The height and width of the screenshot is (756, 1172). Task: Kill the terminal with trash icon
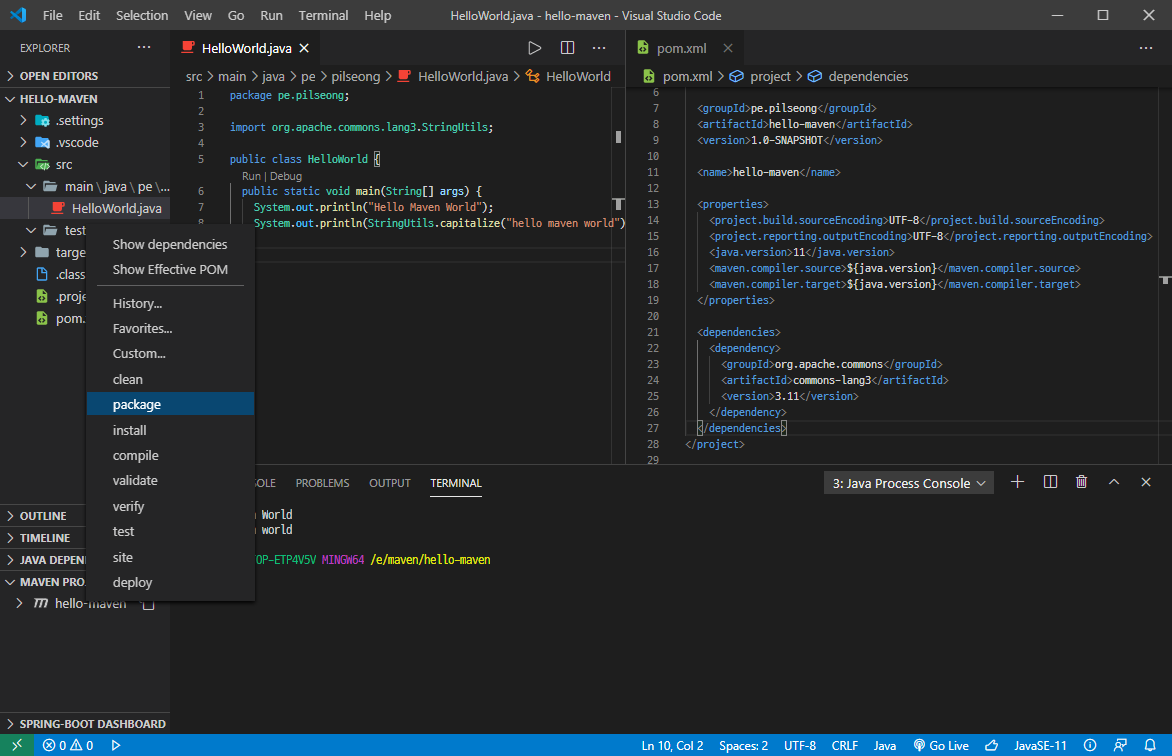coord(1082,482)
